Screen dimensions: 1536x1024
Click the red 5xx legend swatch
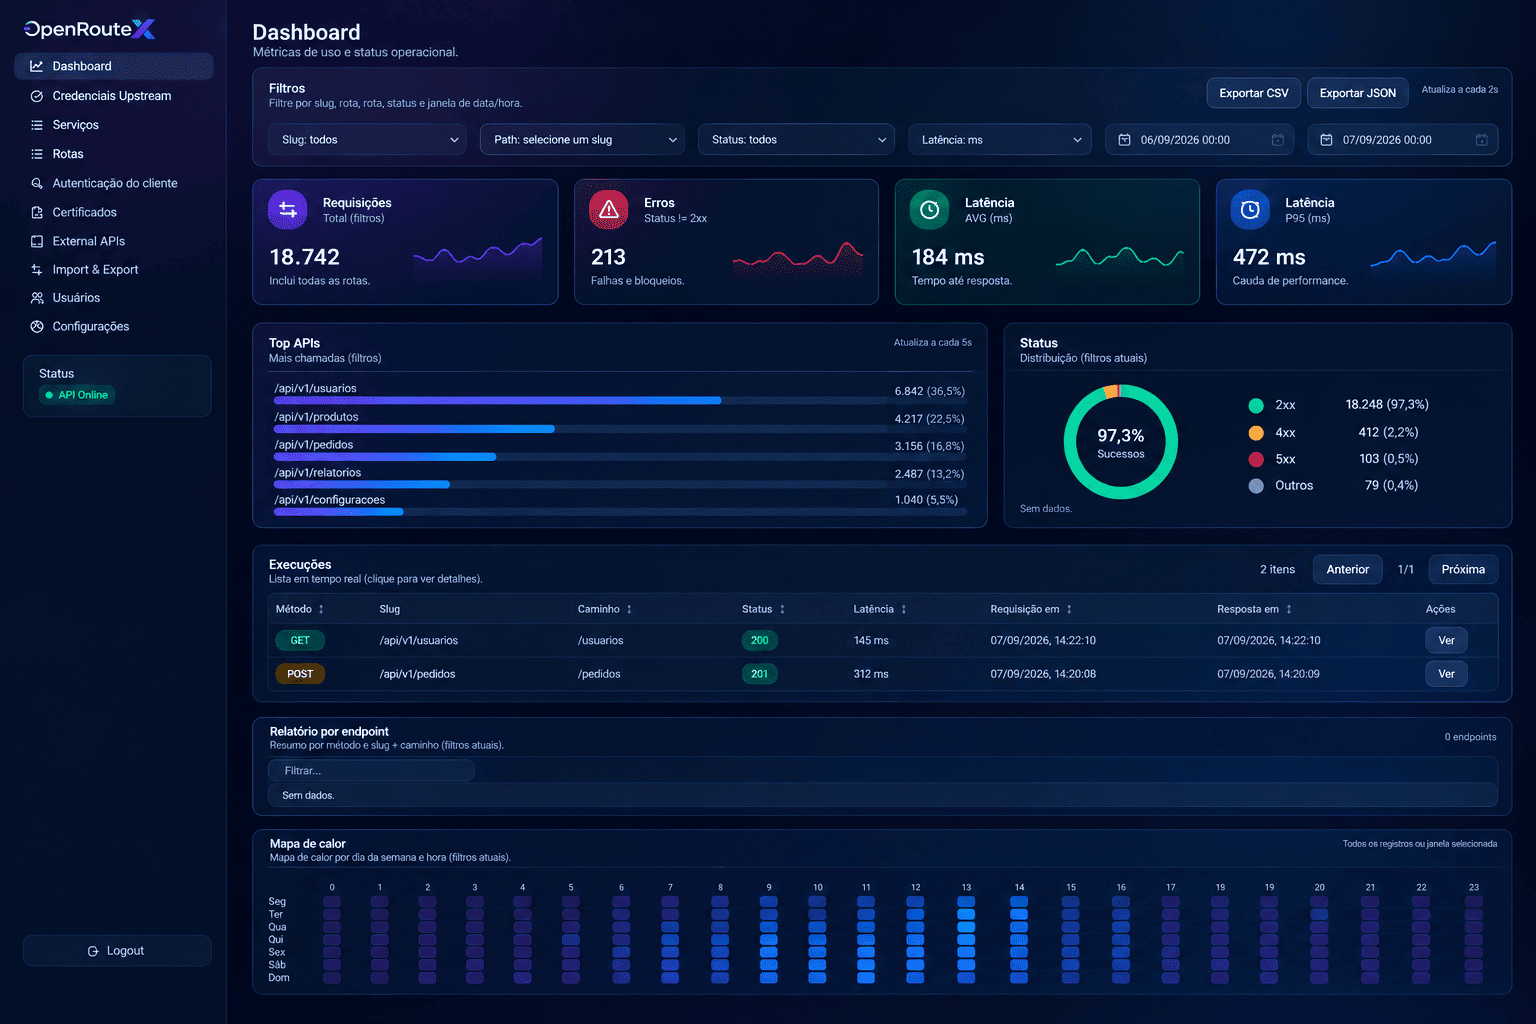pos(1256,459)
